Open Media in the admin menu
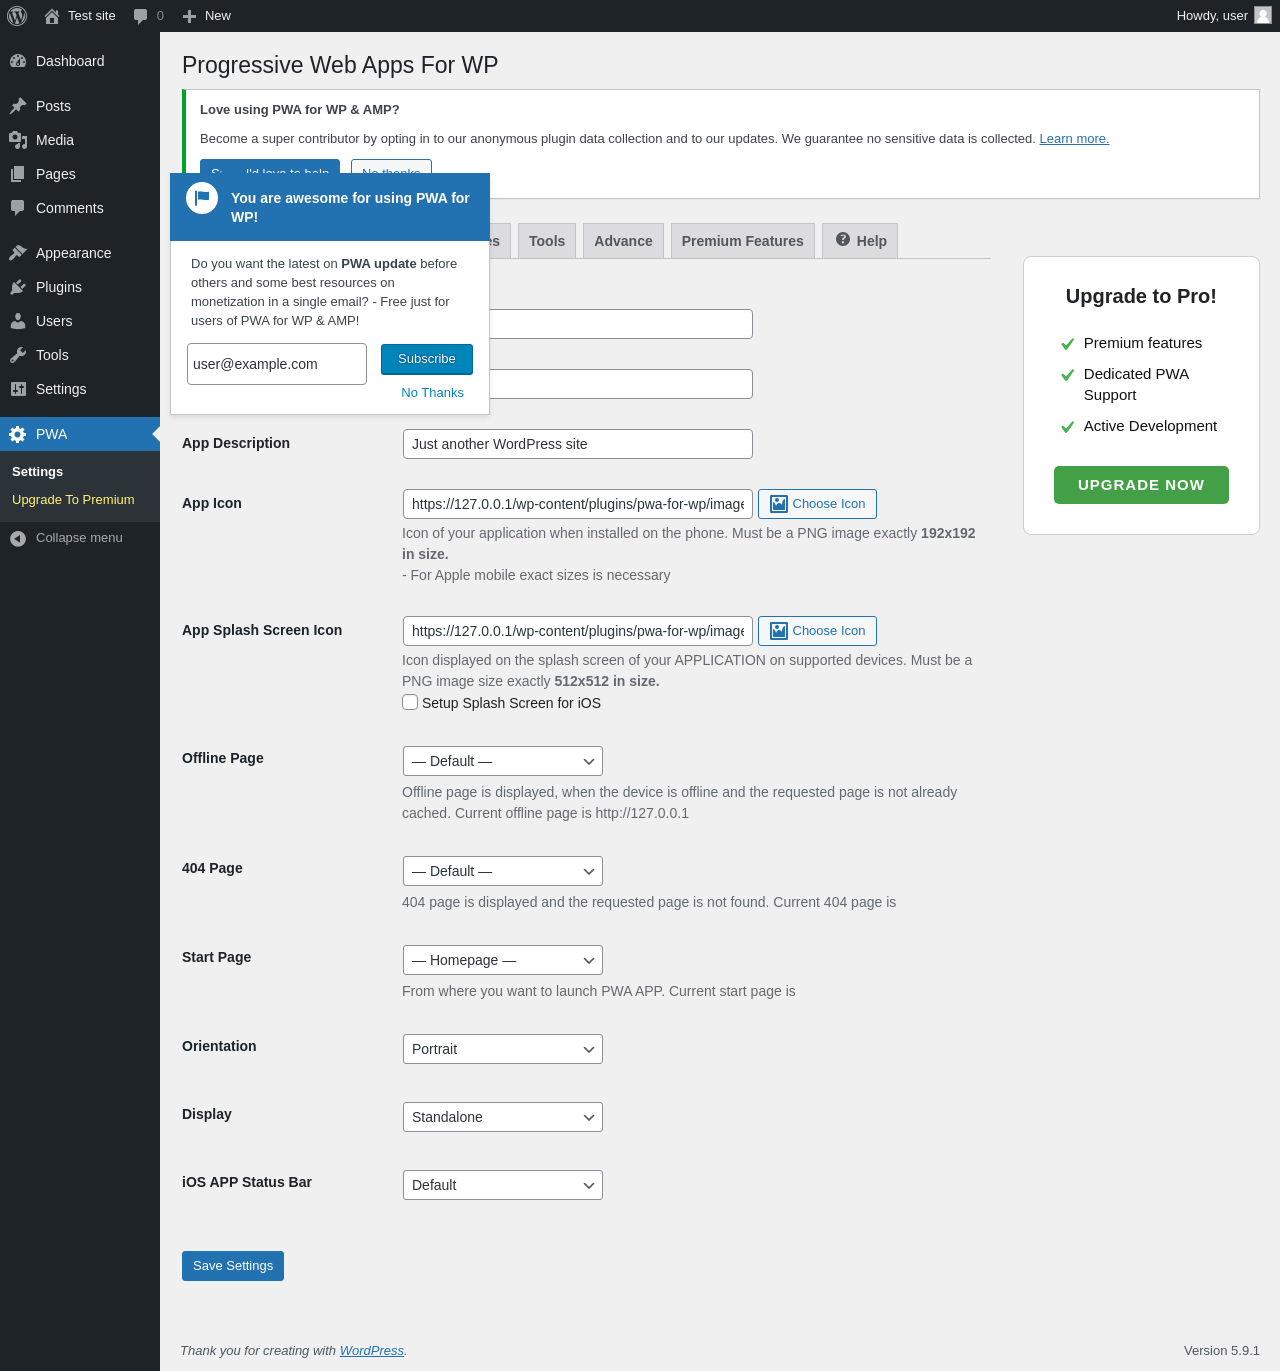1280x1371 pixels. [x=80, y=140]
